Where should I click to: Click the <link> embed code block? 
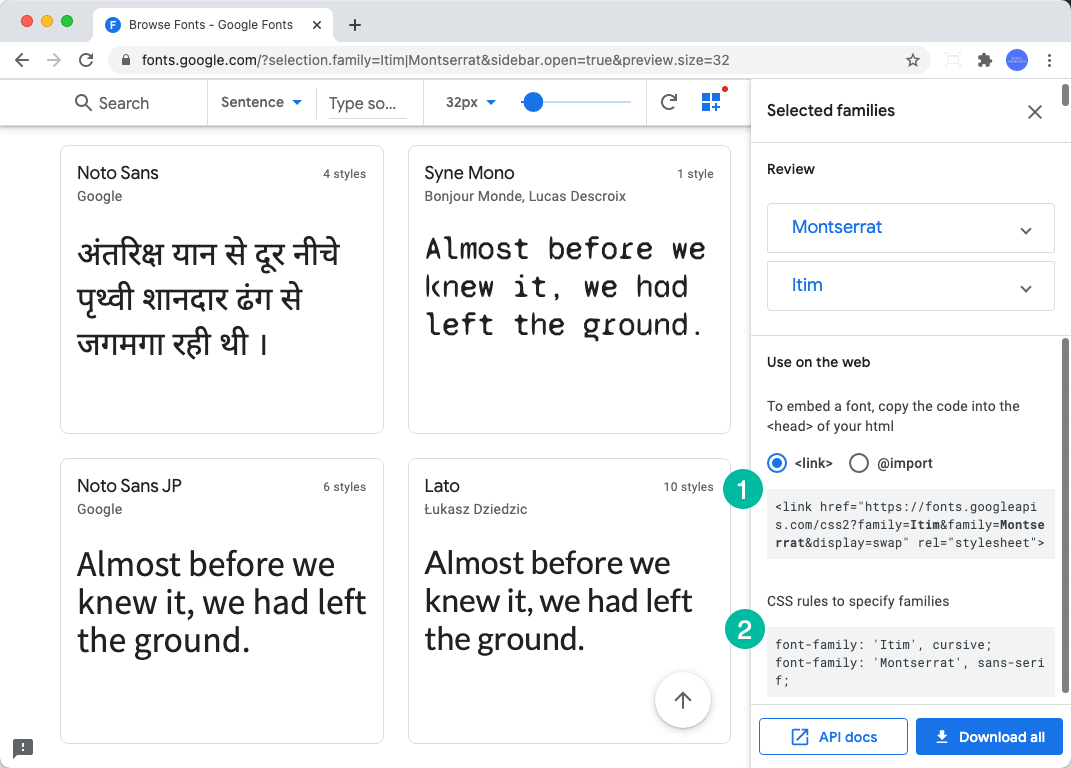910,524
